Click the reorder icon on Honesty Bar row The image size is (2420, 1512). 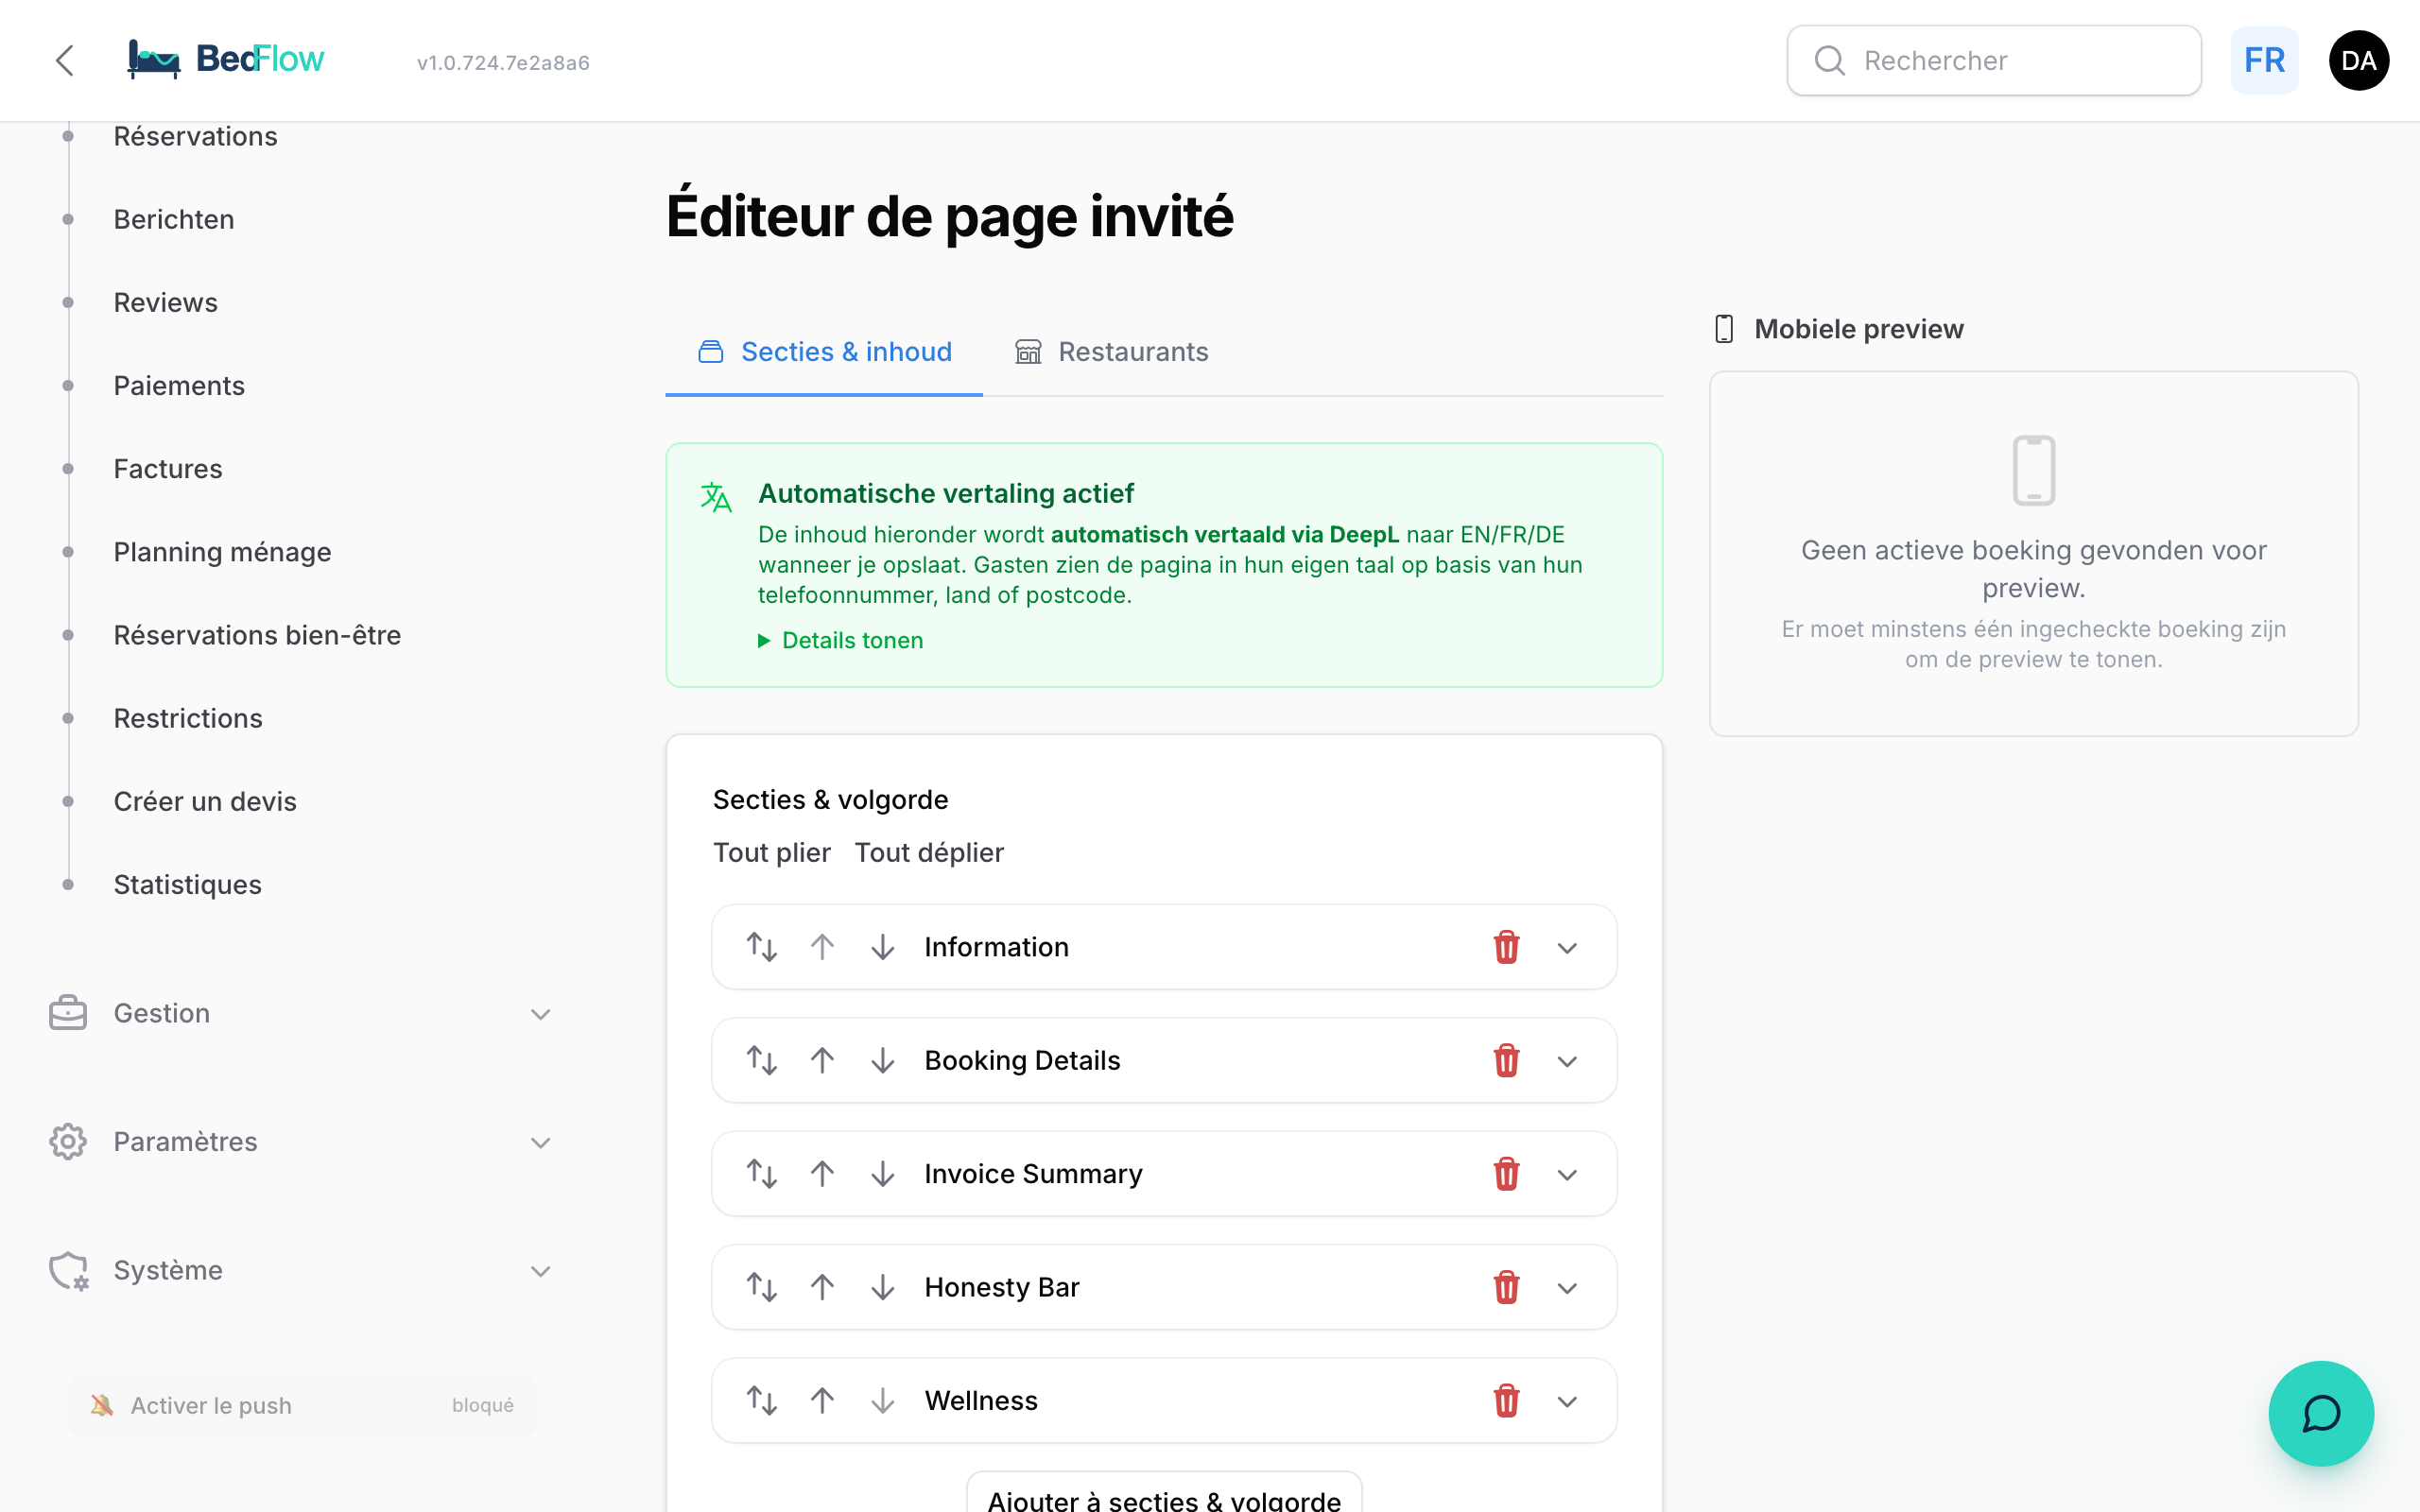(x=762, y=1287)
